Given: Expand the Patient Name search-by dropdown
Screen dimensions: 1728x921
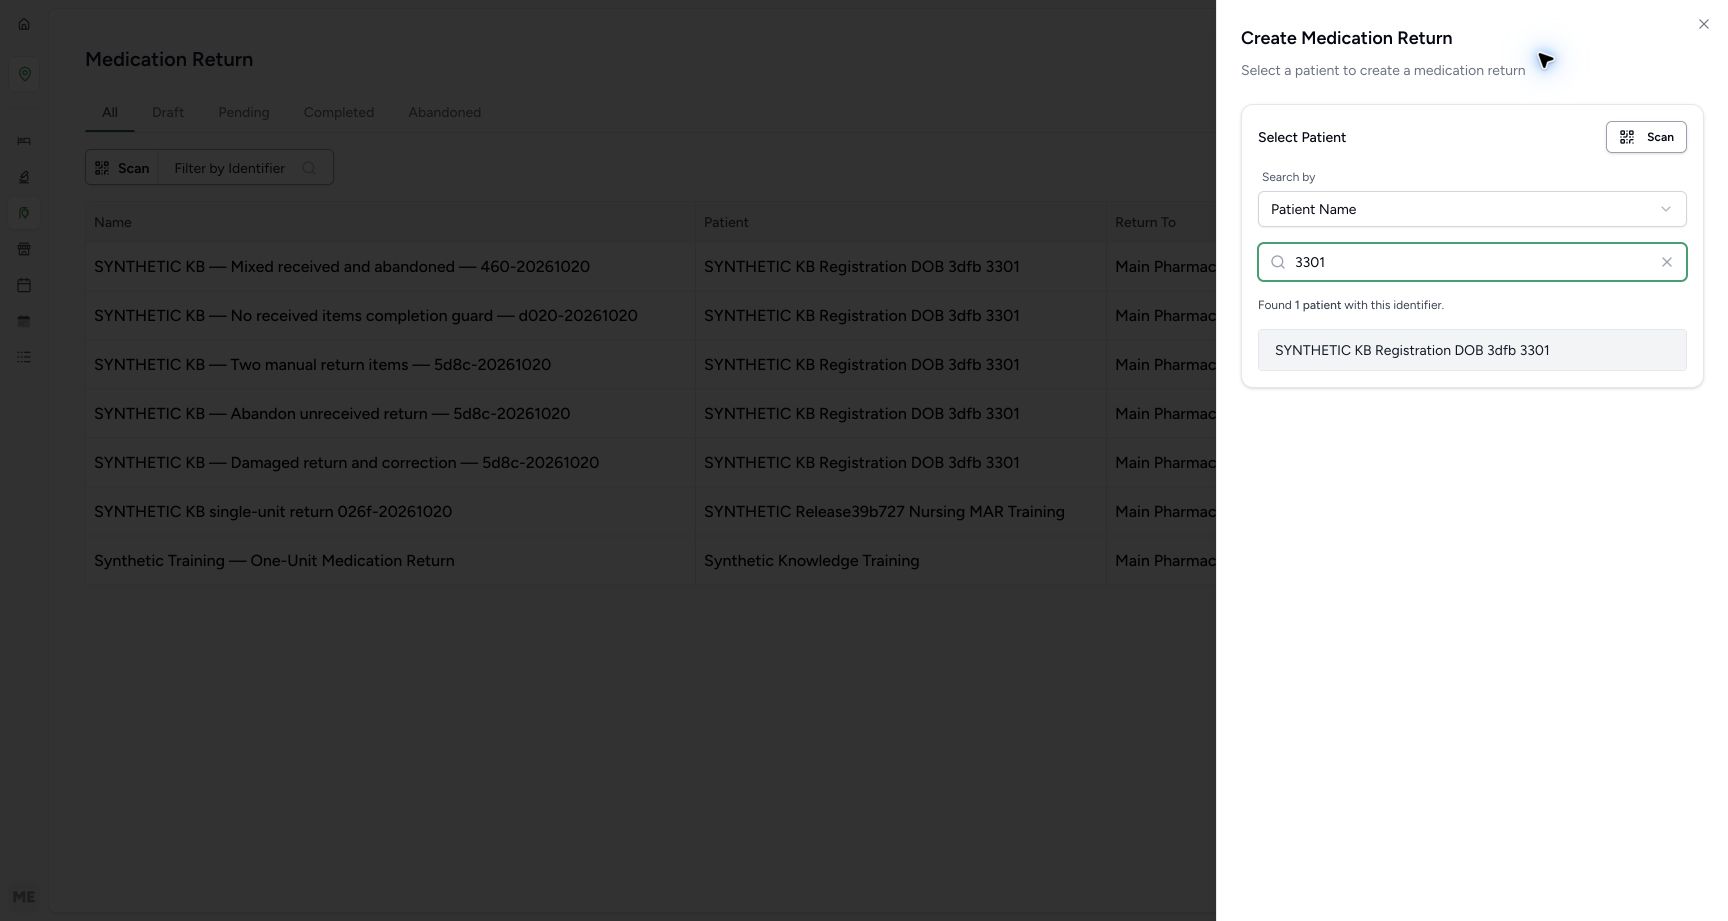Looking at the screenshot, I should pyautogui.click(x=1472, y=209).
